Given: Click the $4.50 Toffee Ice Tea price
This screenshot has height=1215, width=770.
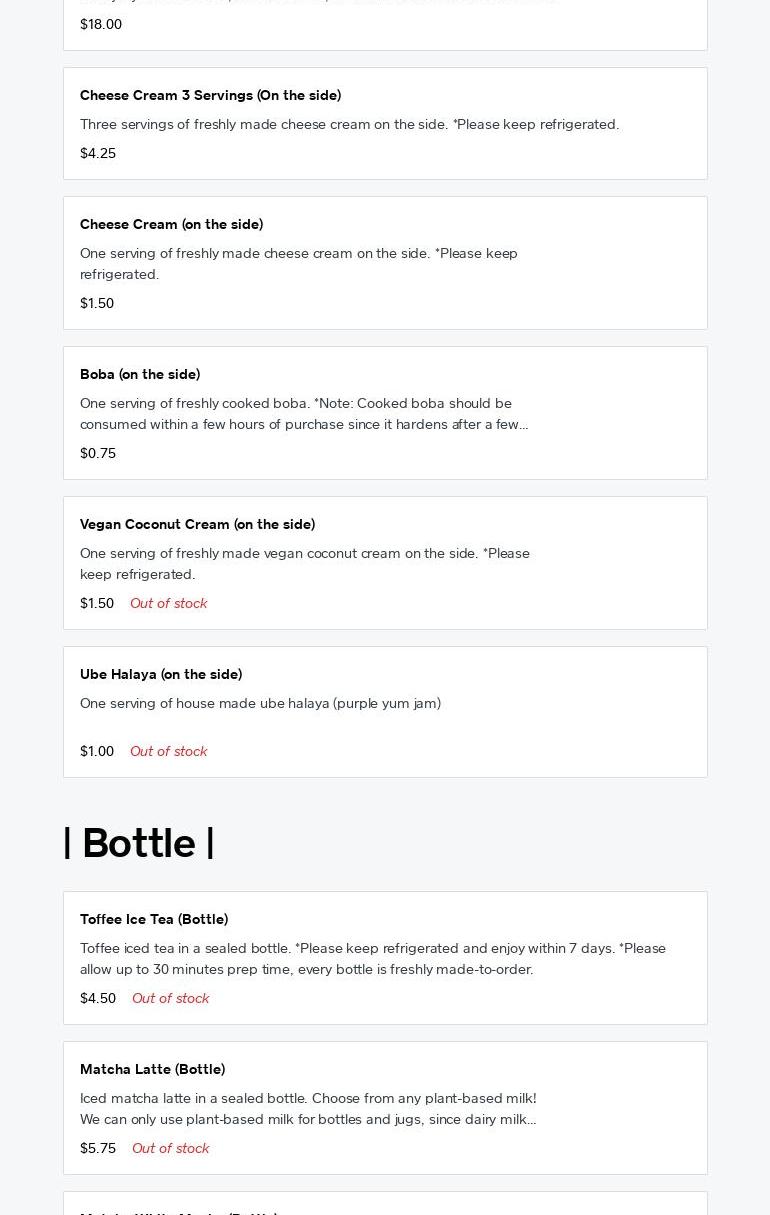Looking at the screenshot, I should tap(98, 998).
